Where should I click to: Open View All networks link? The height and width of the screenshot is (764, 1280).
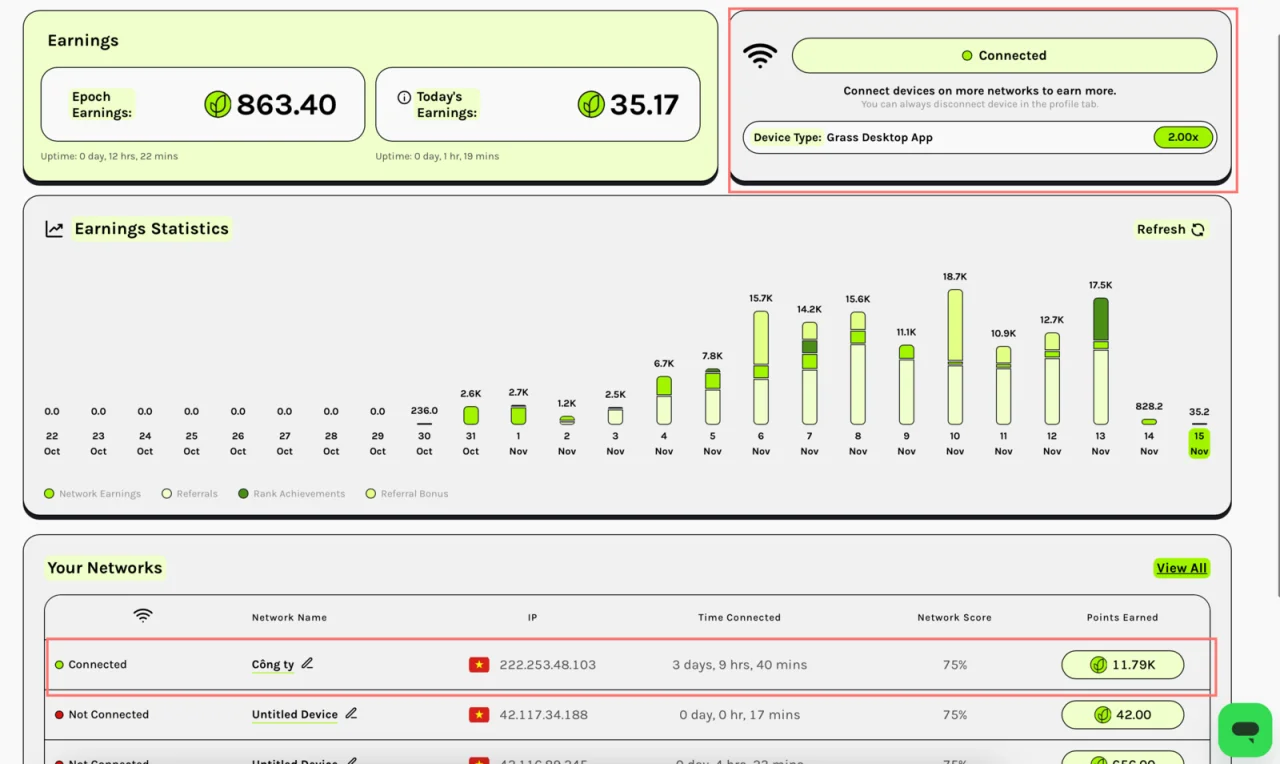tap(1181, 568)
